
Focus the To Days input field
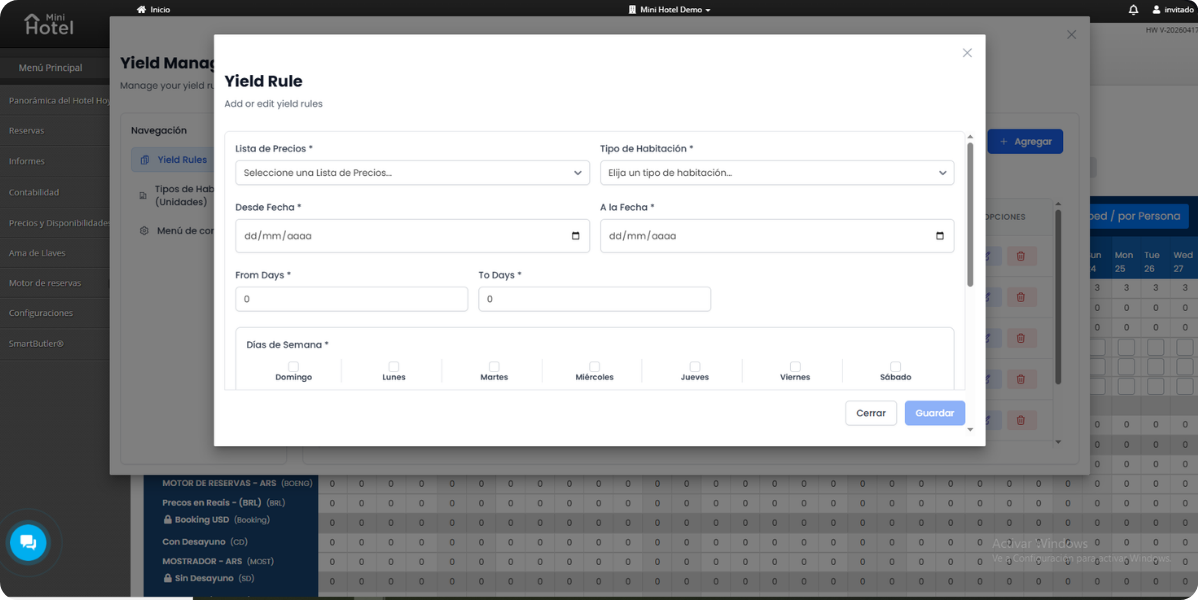point(595,299)
